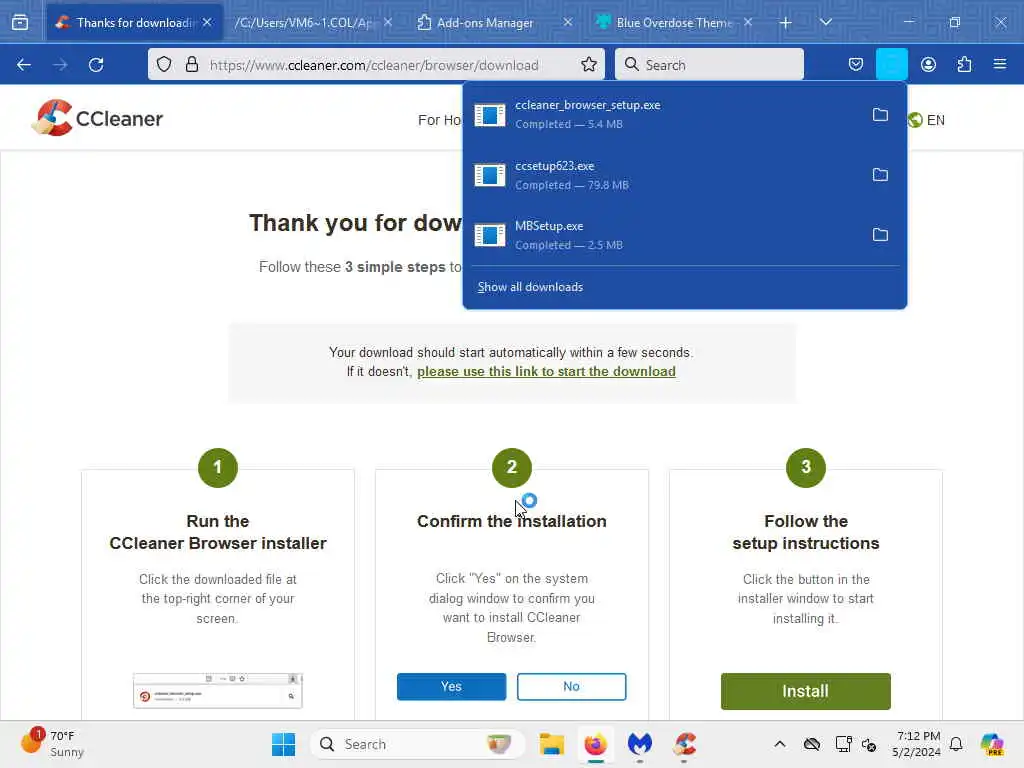Image resolution: width=1024 pixels, height=768 pixels.
Task: Open the Windows Start menu
Action: 283,744
